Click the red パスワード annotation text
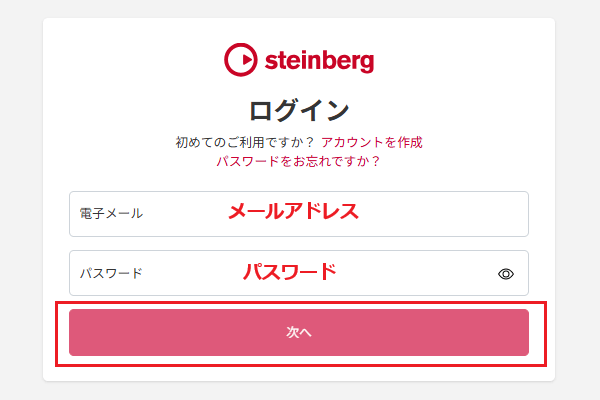600x400 pixels. click(290, 271)
